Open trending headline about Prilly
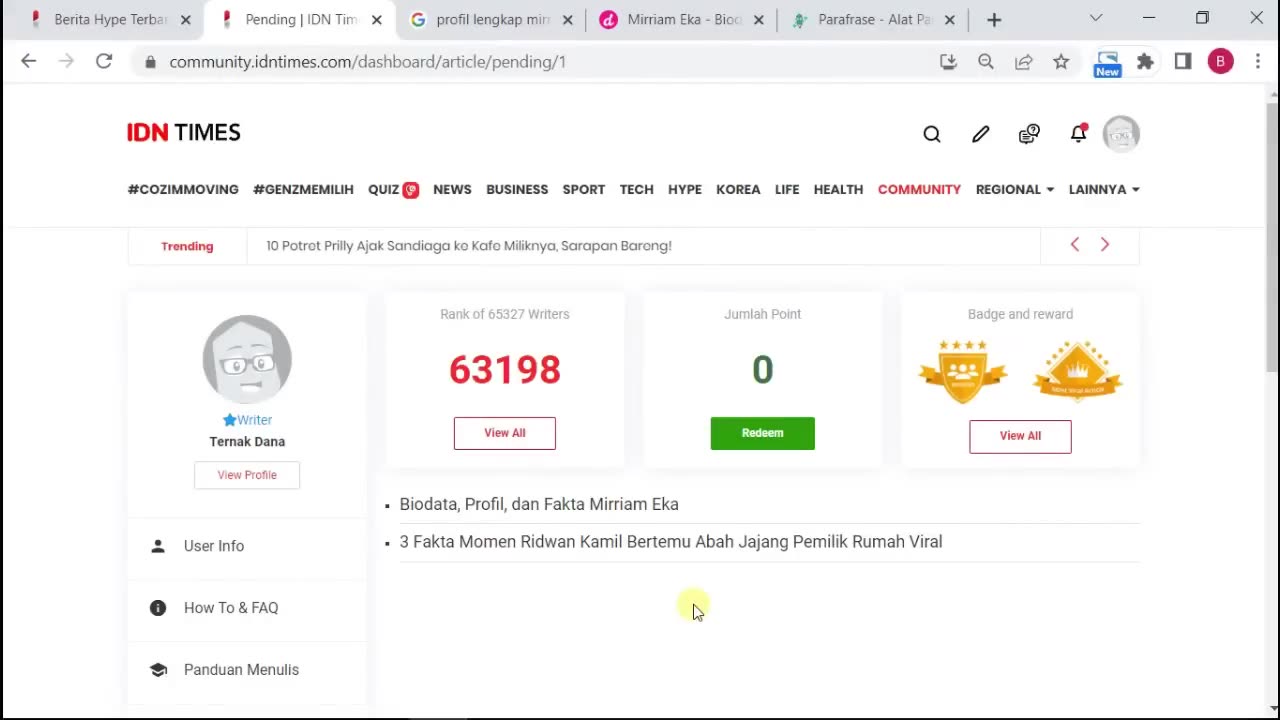Screen dimensions: 1280x720 (x=469, y=246)
